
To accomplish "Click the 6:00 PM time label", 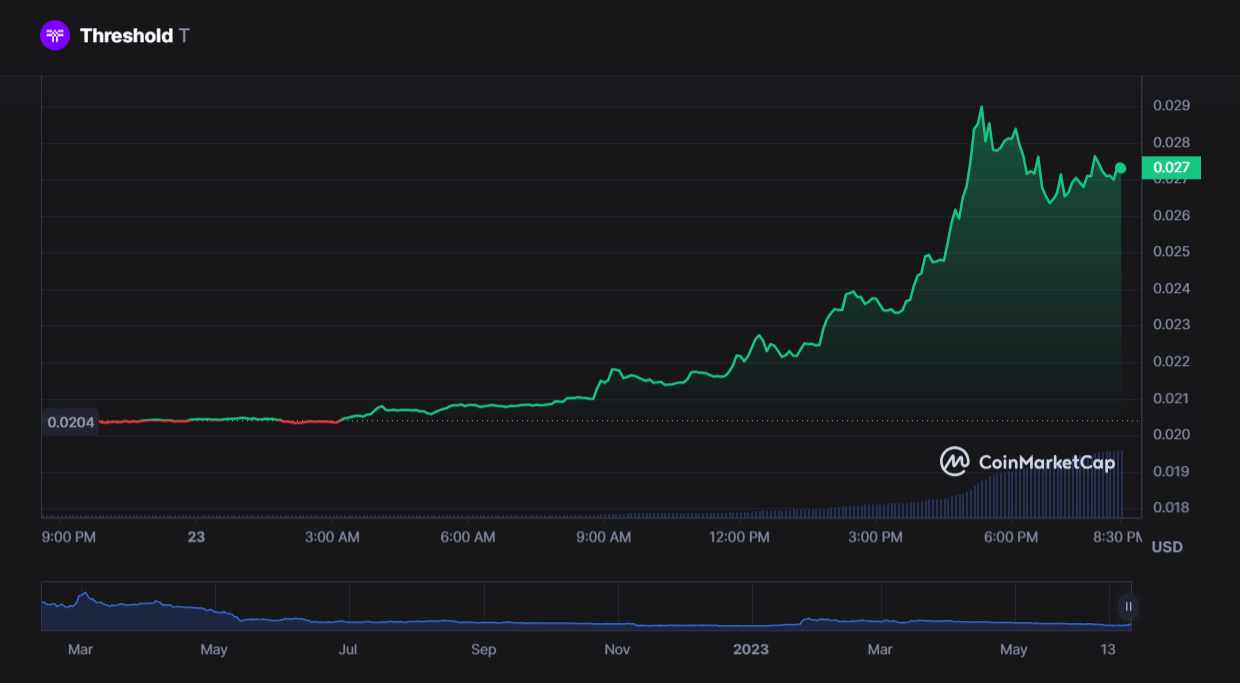I will (1011, 537).
